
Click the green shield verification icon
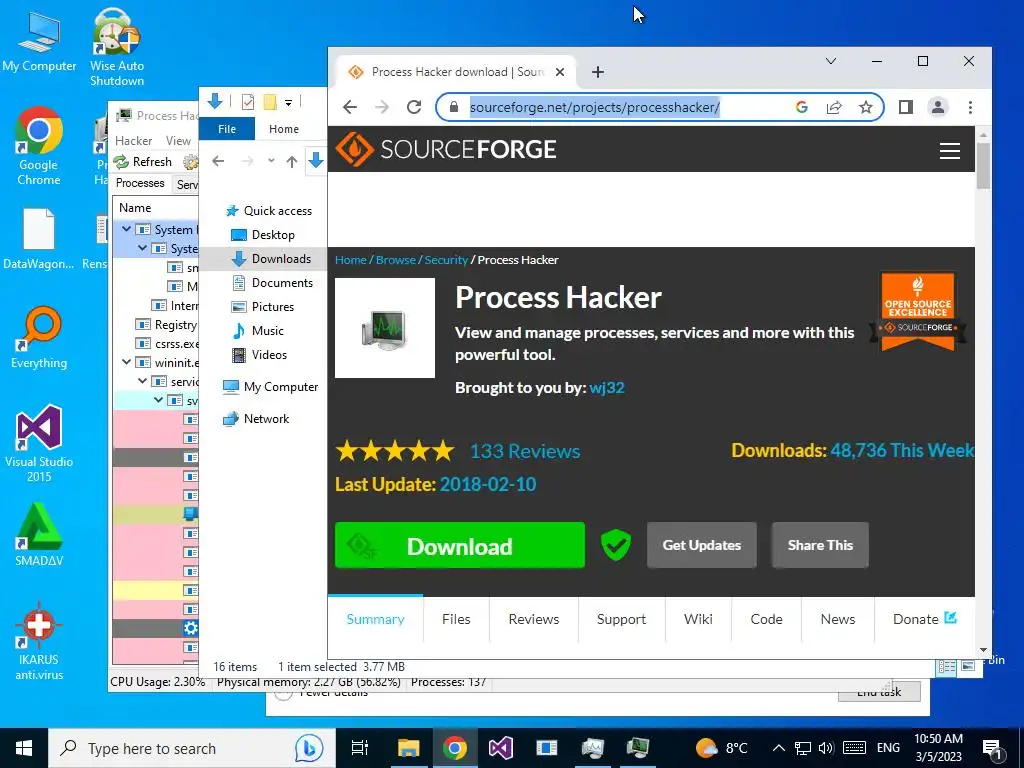tap(615, 545)
